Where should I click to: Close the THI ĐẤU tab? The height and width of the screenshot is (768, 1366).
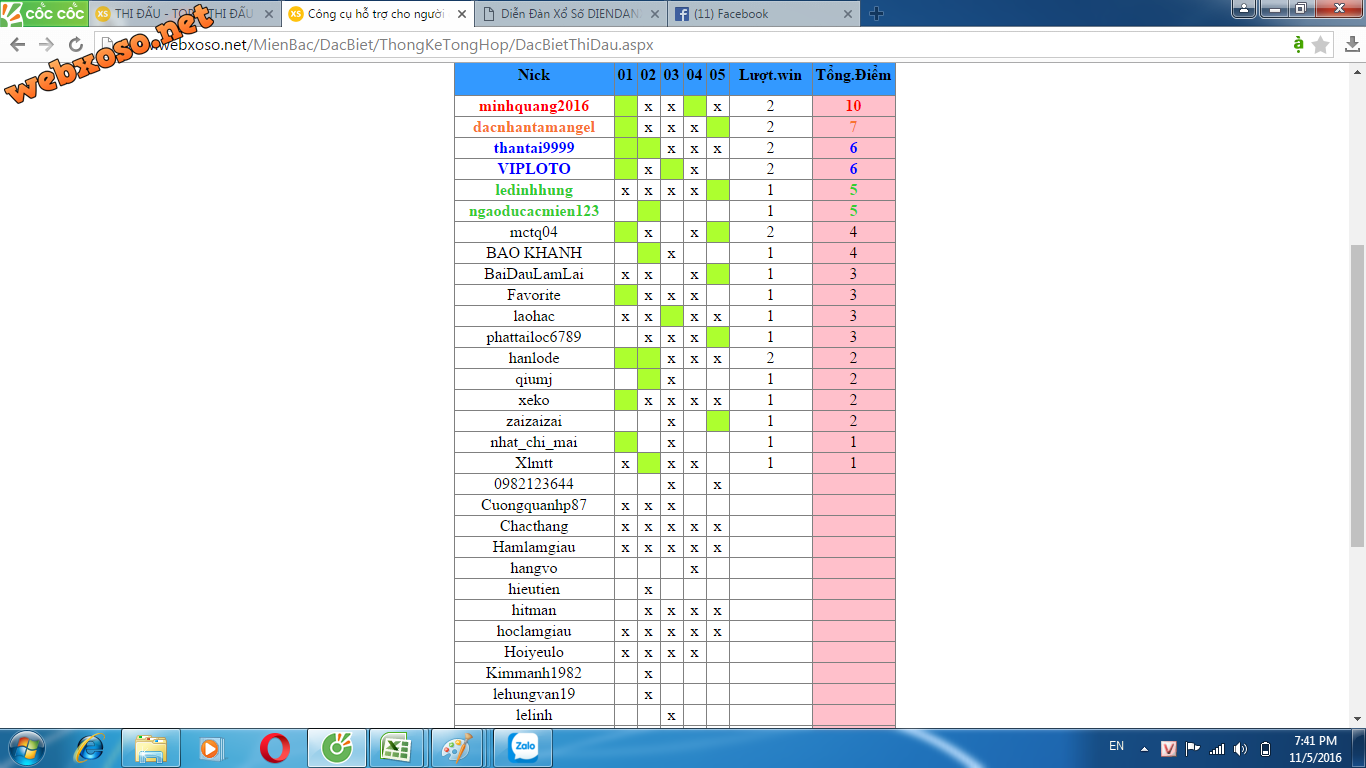(269, 14)
